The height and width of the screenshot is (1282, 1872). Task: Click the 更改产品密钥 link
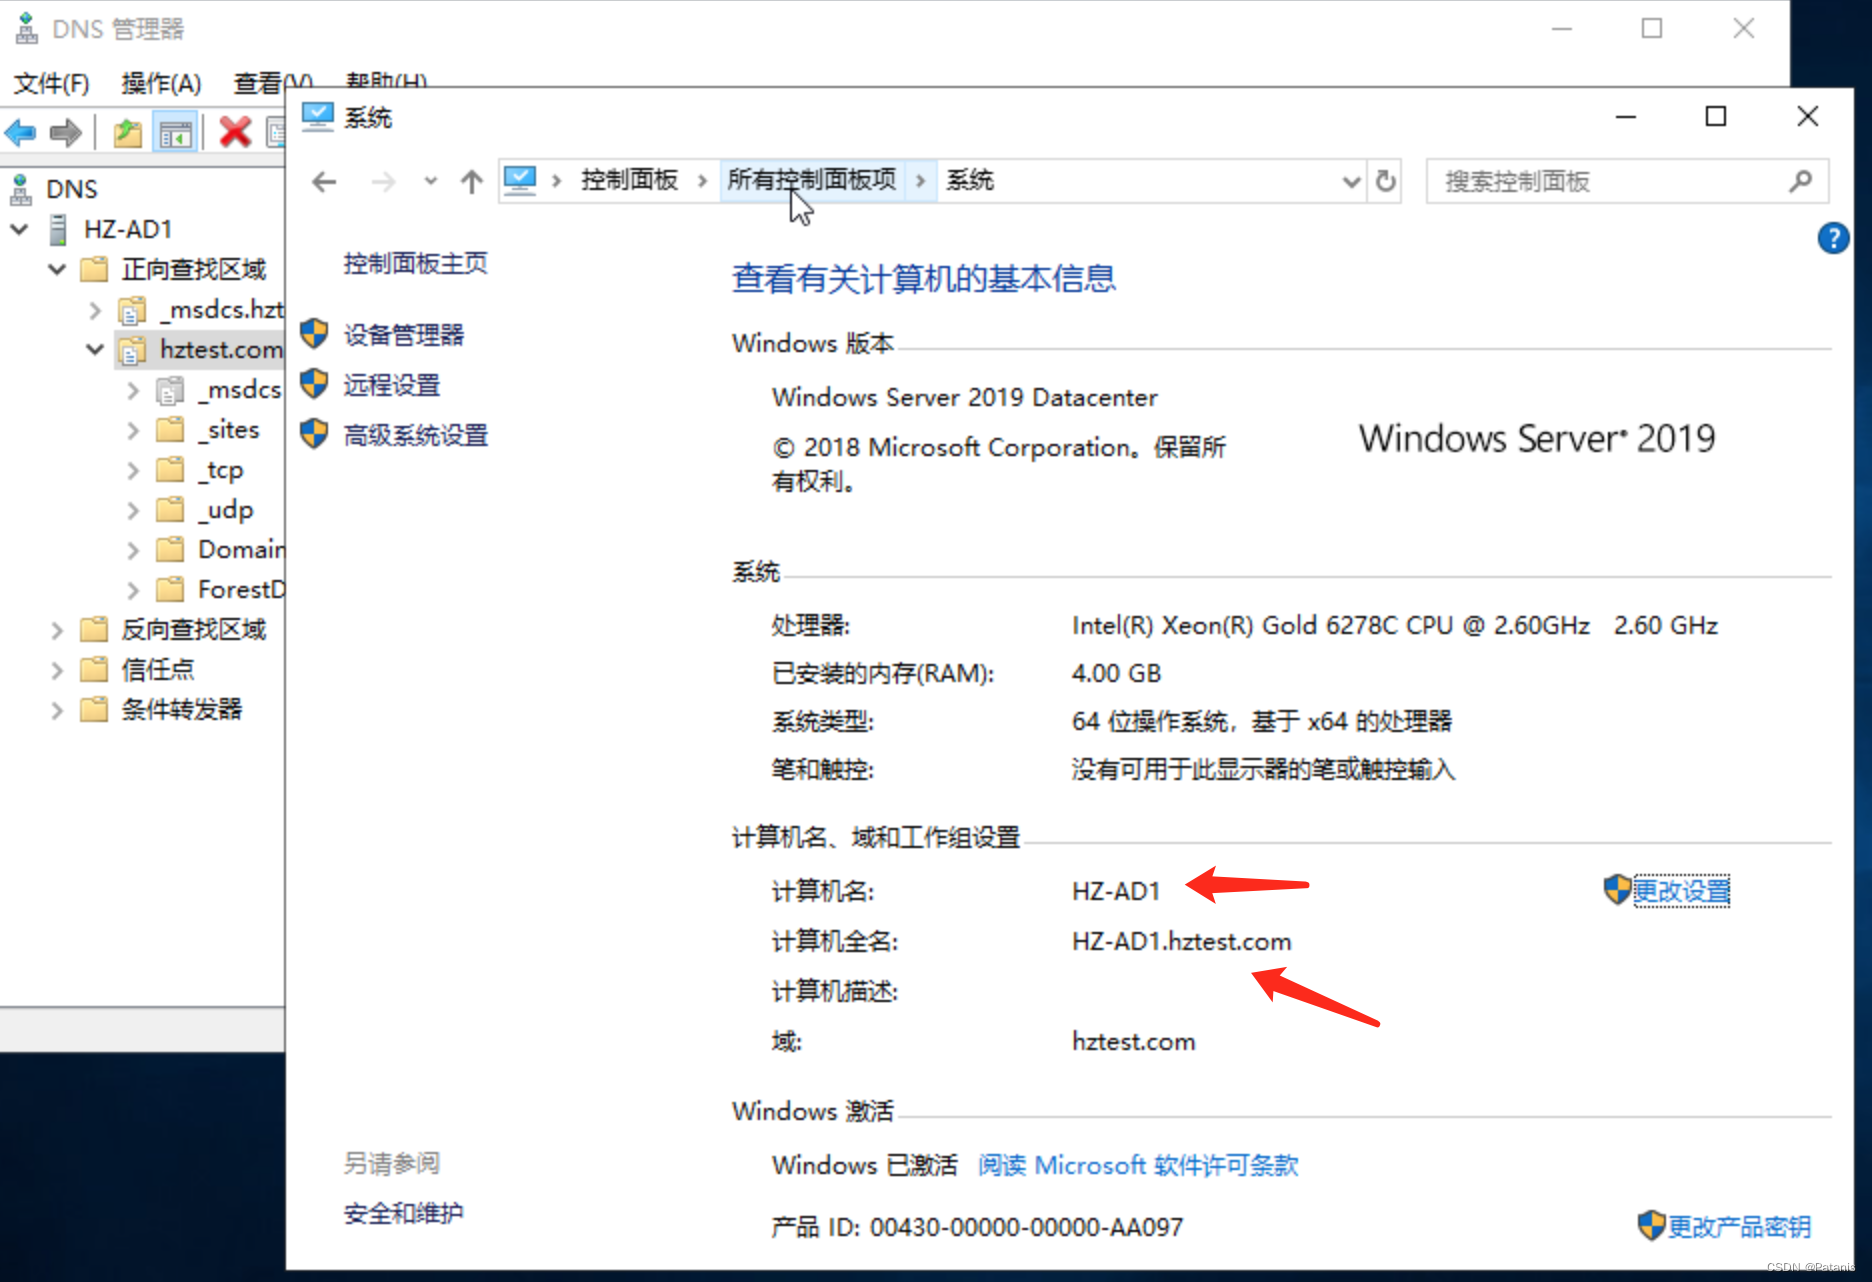click(1739, 1227)
